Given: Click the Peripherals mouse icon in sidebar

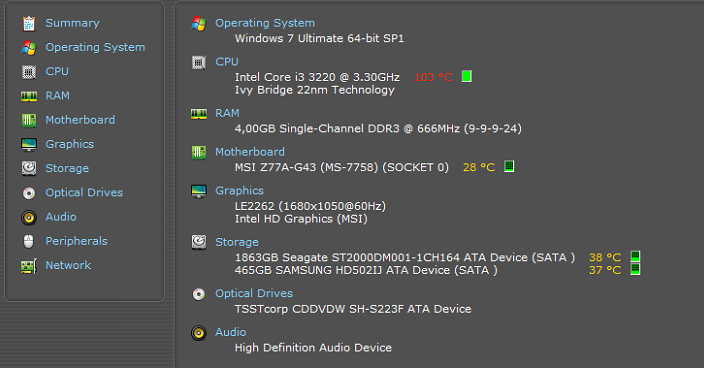Looking at the screenshot, I should click(29, 241).
